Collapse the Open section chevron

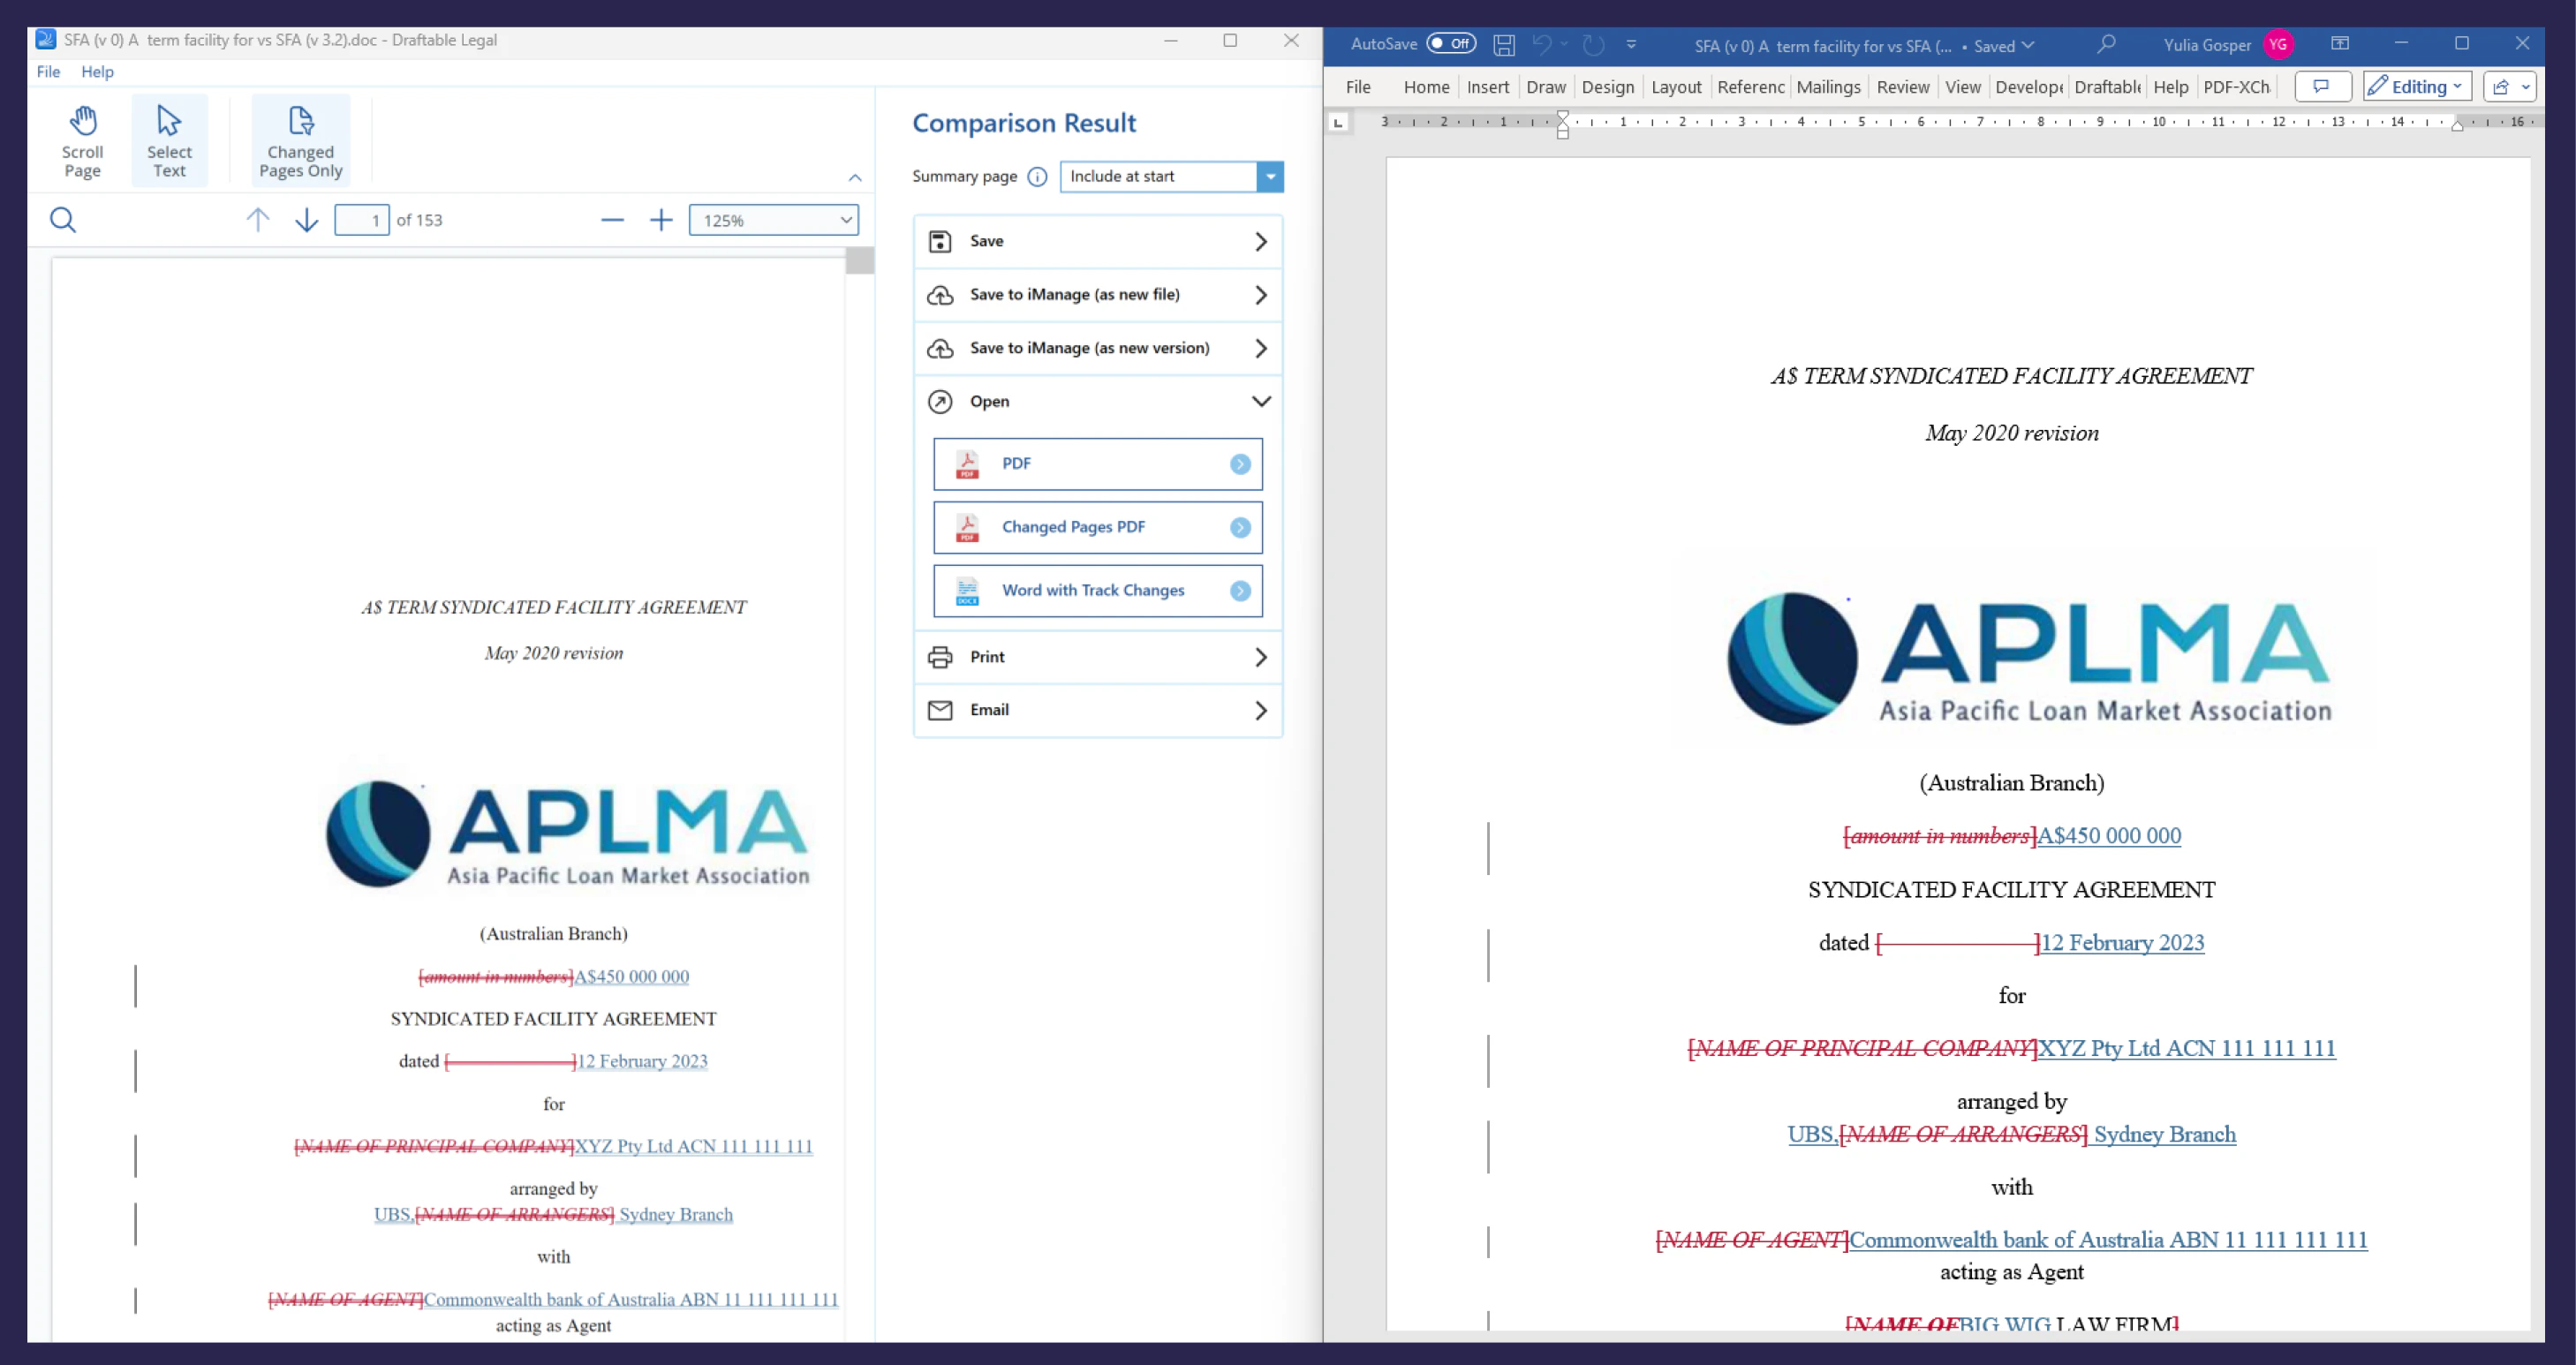click(1261, 401)
